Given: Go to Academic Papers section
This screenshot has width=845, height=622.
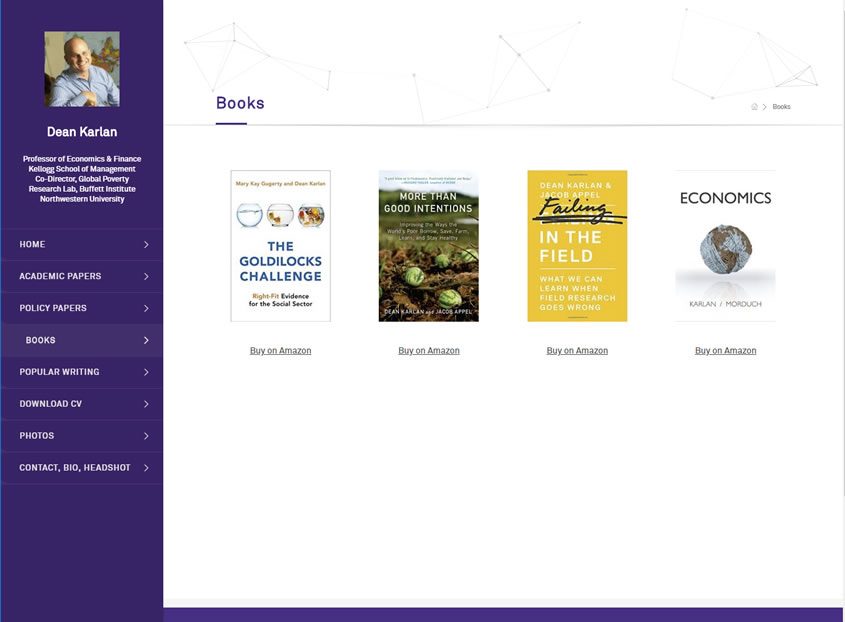Looking at the screenshot, I should click(x=60, y=276).
